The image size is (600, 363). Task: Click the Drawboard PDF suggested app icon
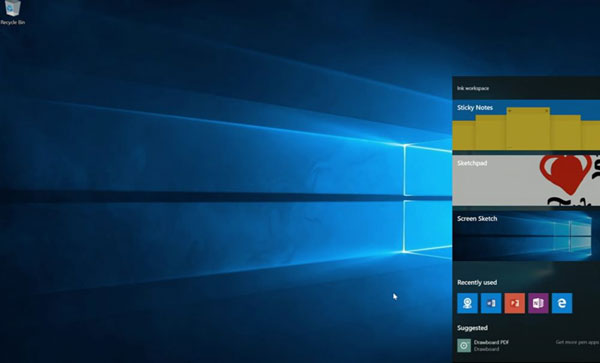point(464,345)
